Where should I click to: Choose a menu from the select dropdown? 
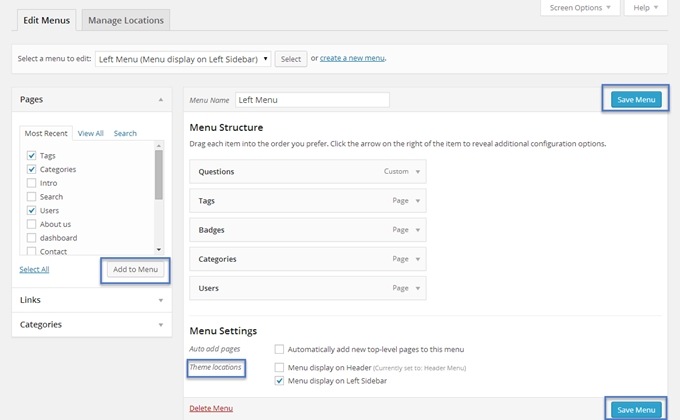(182, 59)
